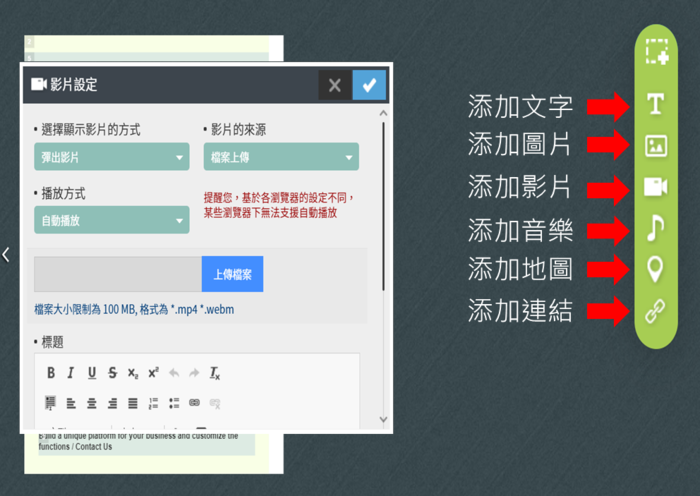
Task: Toggle bold formatting in title editor
Action: click(x=51, y=373)
